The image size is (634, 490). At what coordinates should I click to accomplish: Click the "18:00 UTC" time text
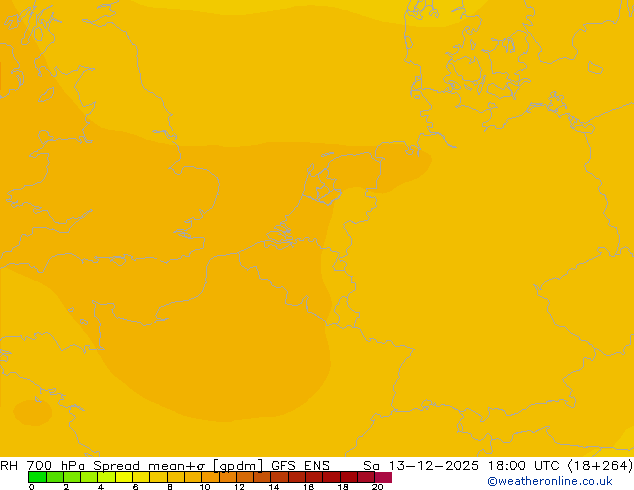click(523, 466)
